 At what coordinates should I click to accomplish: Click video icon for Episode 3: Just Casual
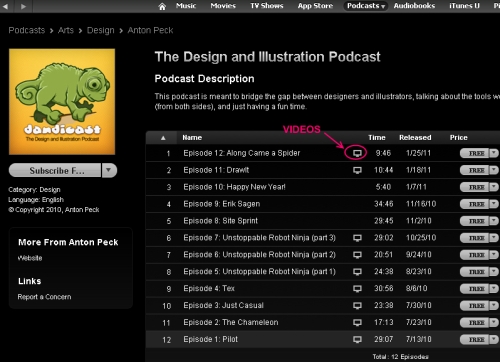point(357,306)
